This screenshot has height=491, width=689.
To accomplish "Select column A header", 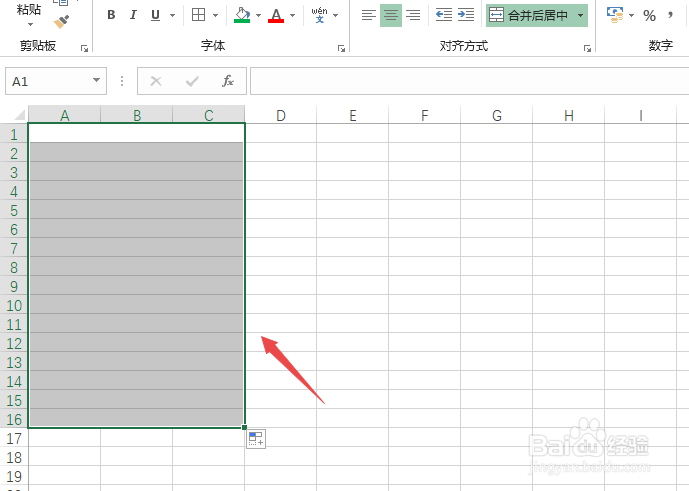I will click(65, 115).
